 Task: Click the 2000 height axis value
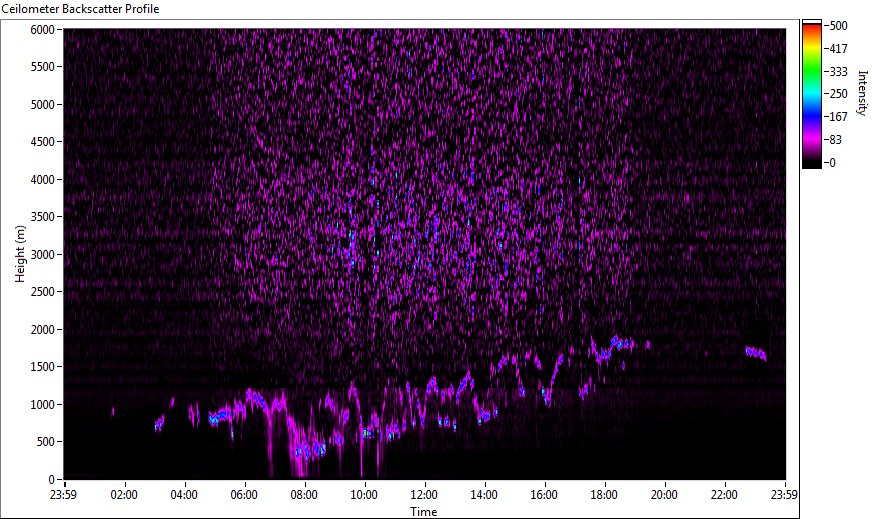point(42,330)
